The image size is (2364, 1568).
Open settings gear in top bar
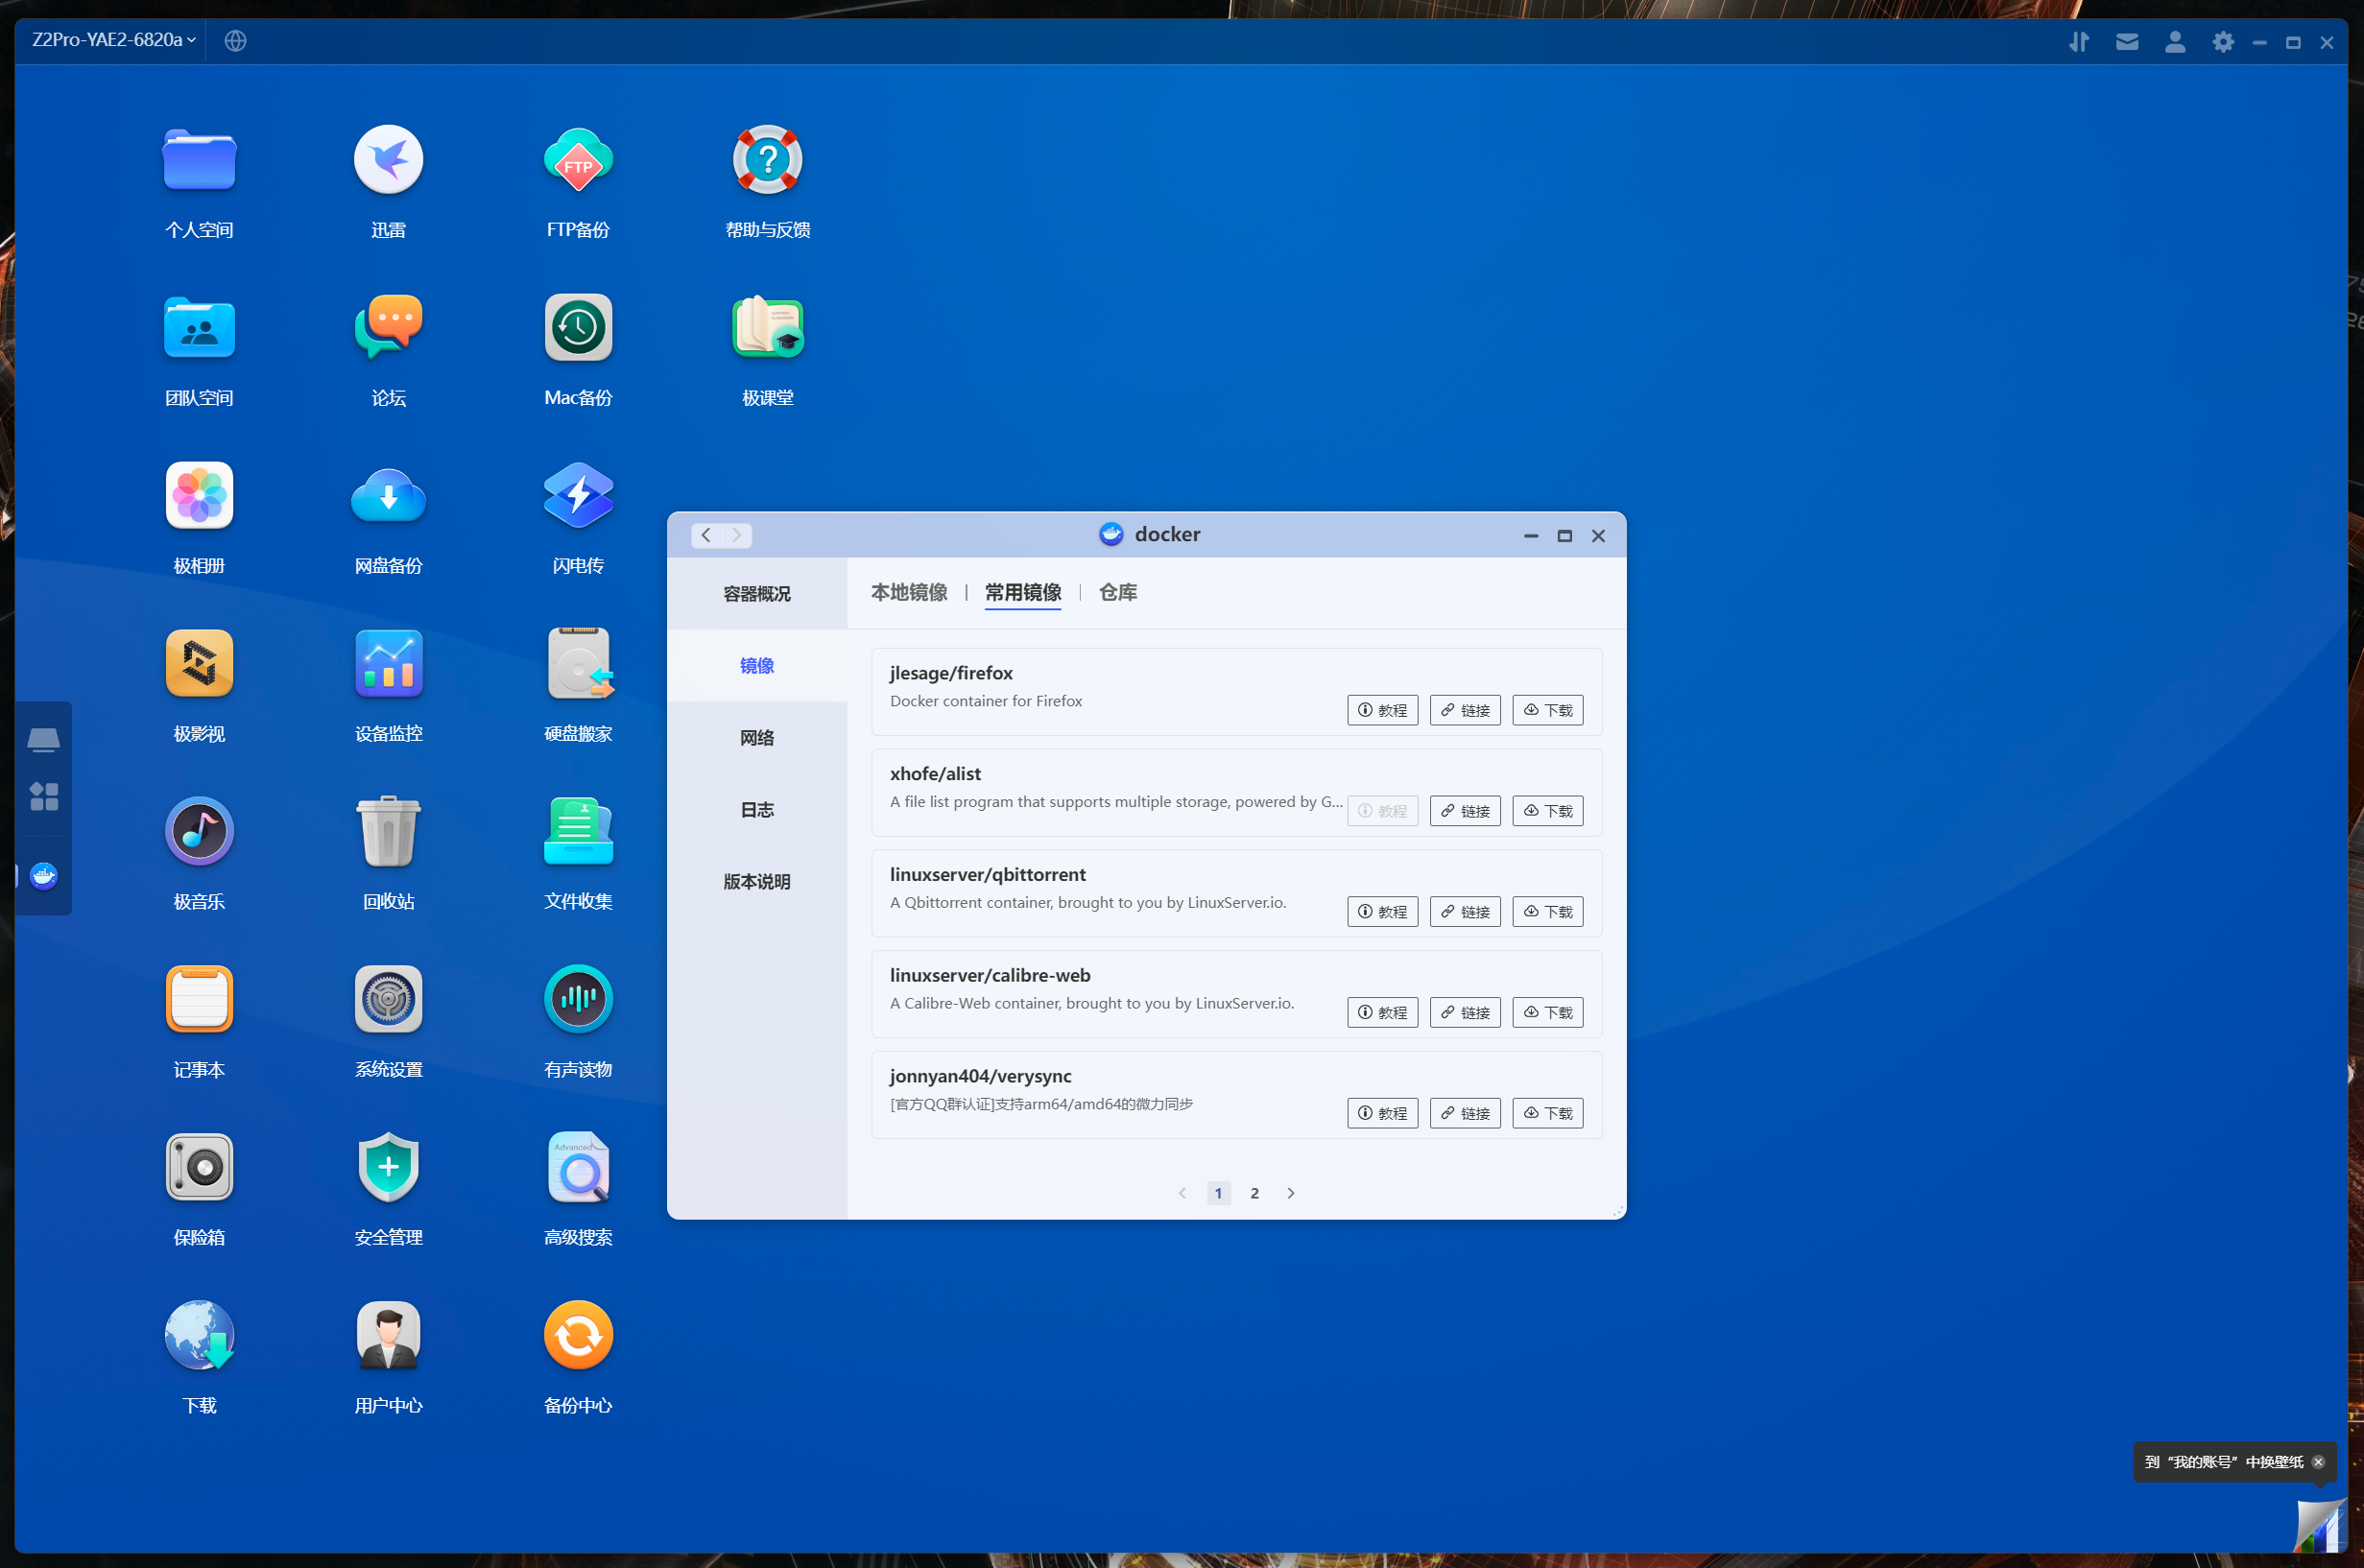tap(2222, 42)
